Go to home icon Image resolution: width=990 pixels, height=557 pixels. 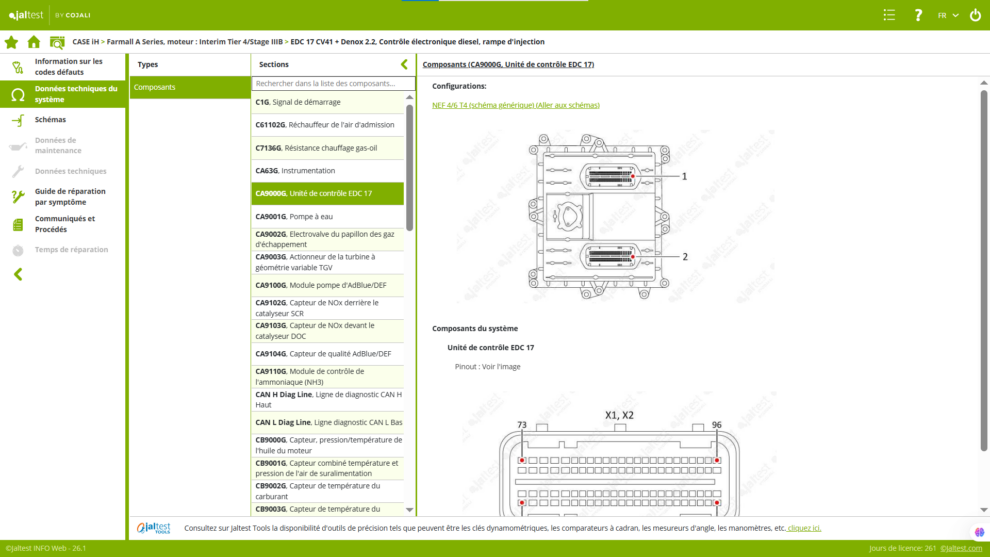[34, 42]
